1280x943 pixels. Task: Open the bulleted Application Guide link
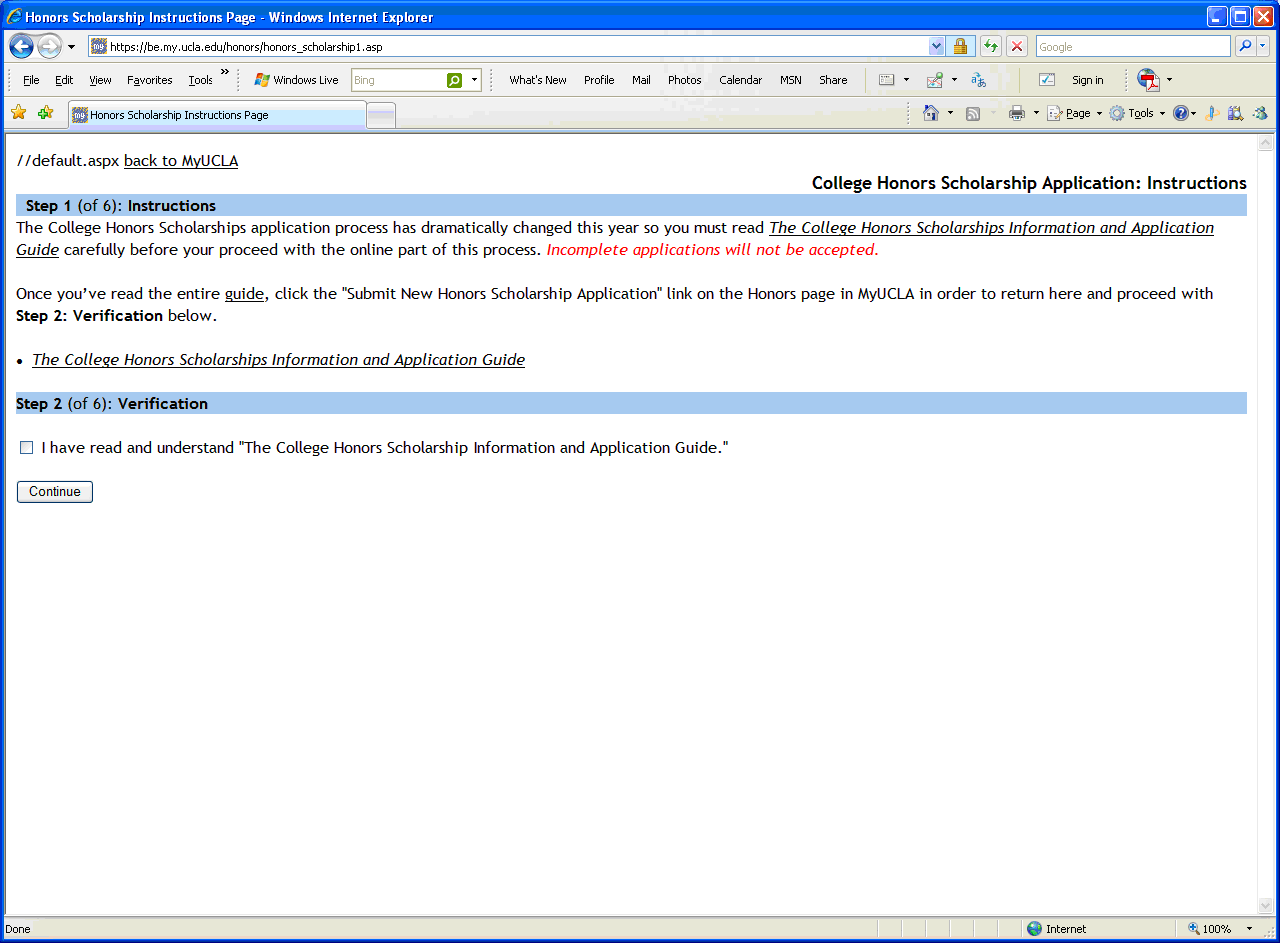(x=278, y=360)
